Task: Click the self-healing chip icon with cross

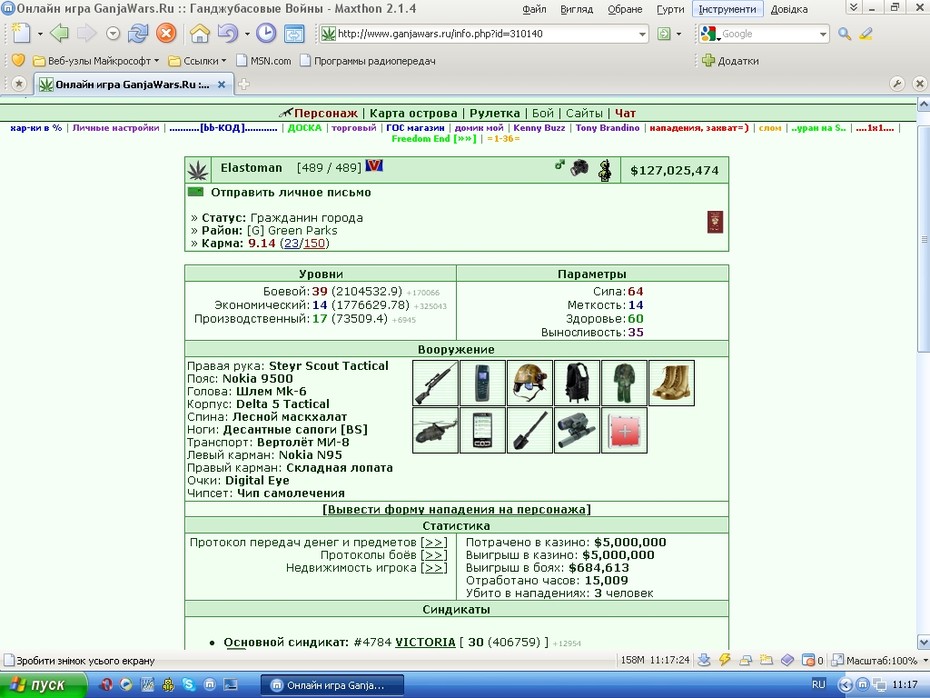Action: tap(624, 430)
